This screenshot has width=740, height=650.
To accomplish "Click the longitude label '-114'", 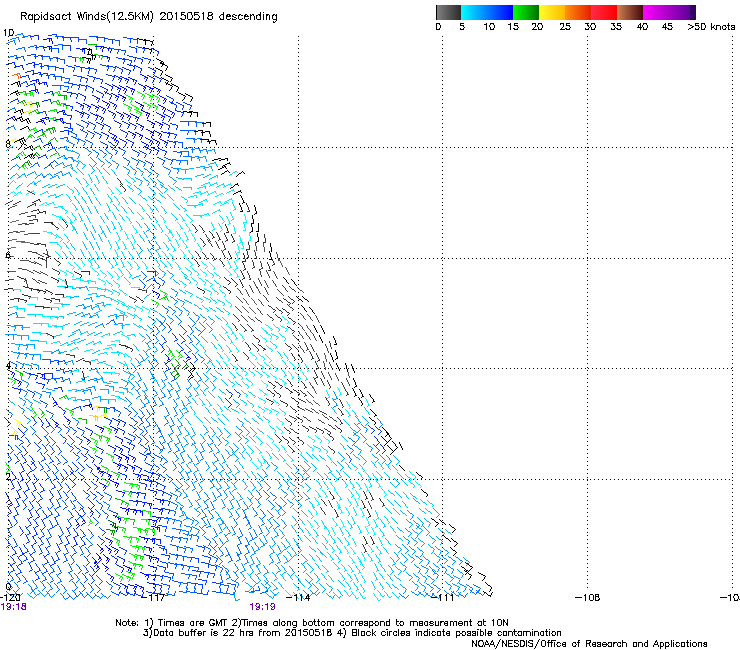I will pos(298,598).
